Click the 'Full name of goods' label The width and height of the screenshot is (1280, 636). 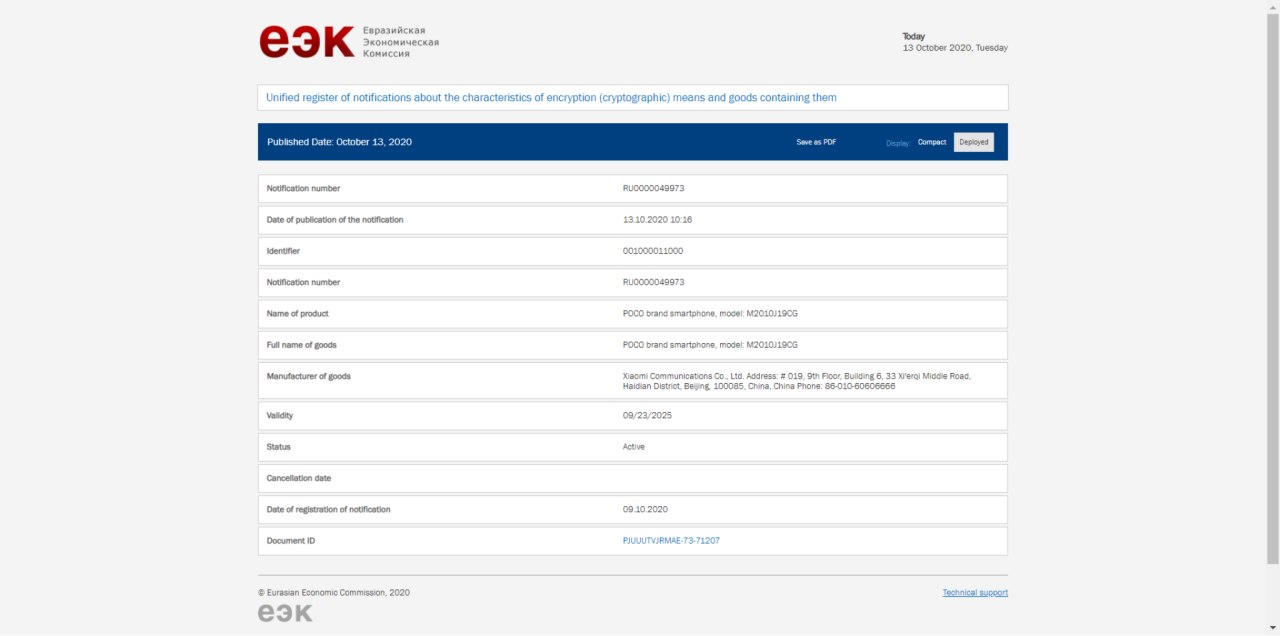tap(301, 345)
